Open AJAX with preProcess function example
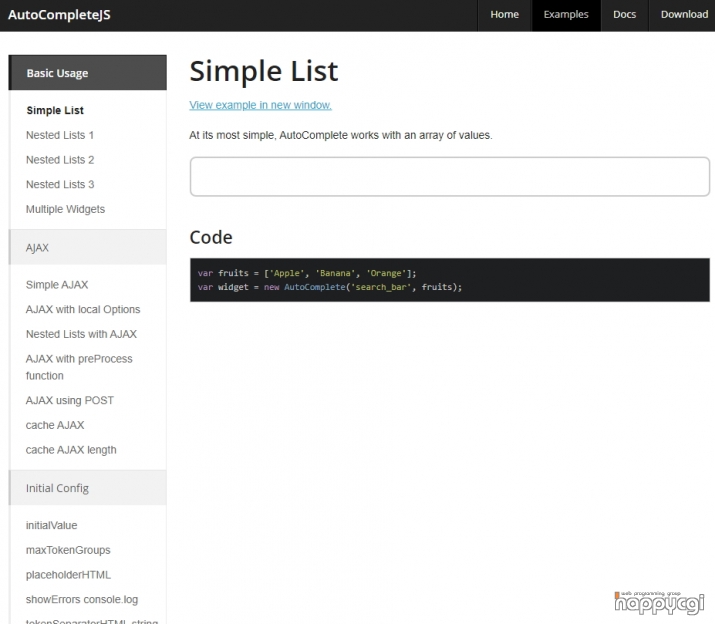This screenshot has width=715, height=624. click(x=79, y=367)
